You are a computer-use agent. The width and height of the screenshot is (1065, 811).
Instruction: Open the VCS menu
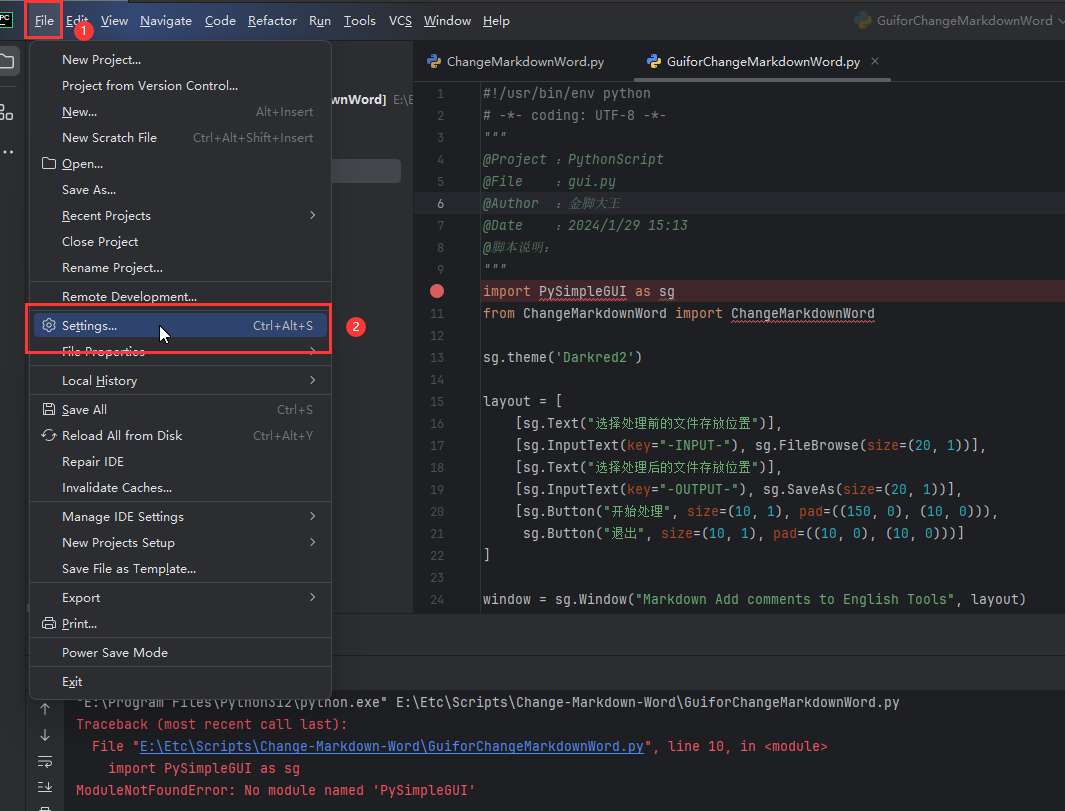pos(400,20)
